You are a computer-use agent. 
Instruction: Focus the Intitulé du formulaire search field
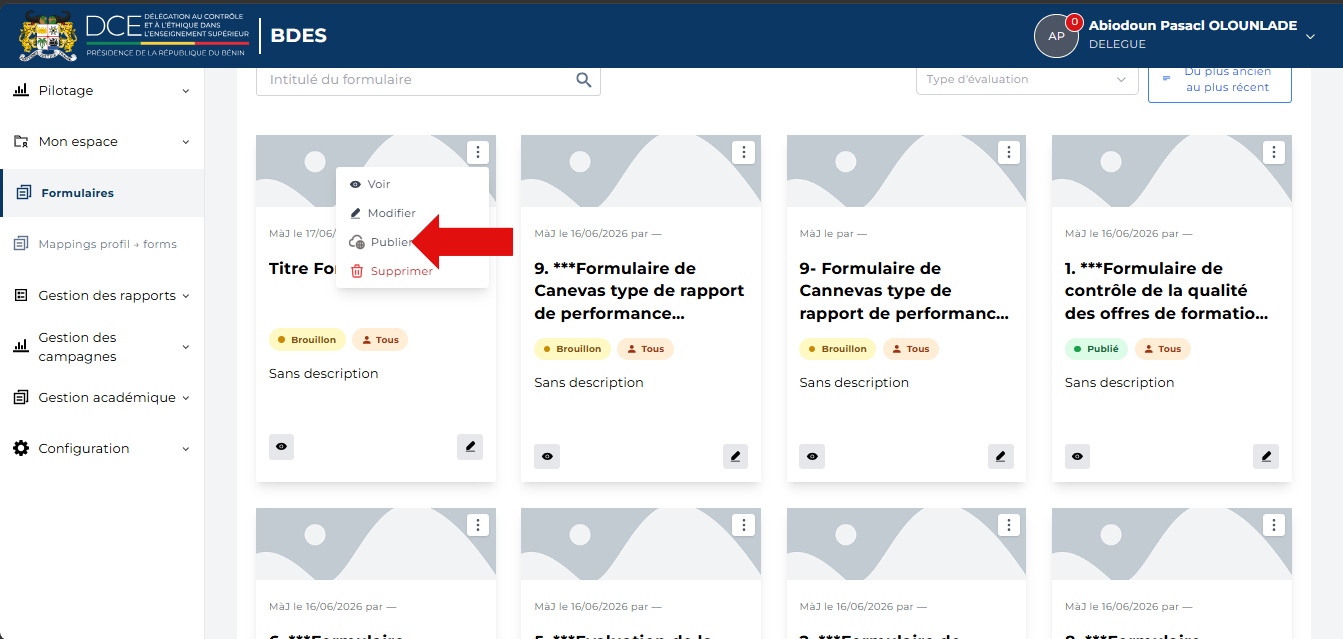[428, 80]
